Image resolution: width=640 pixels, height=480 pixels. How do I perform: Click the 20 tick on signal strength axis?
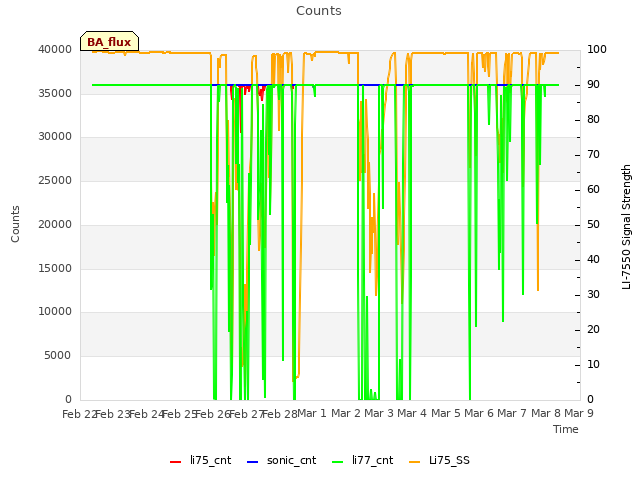click(593, 330)
